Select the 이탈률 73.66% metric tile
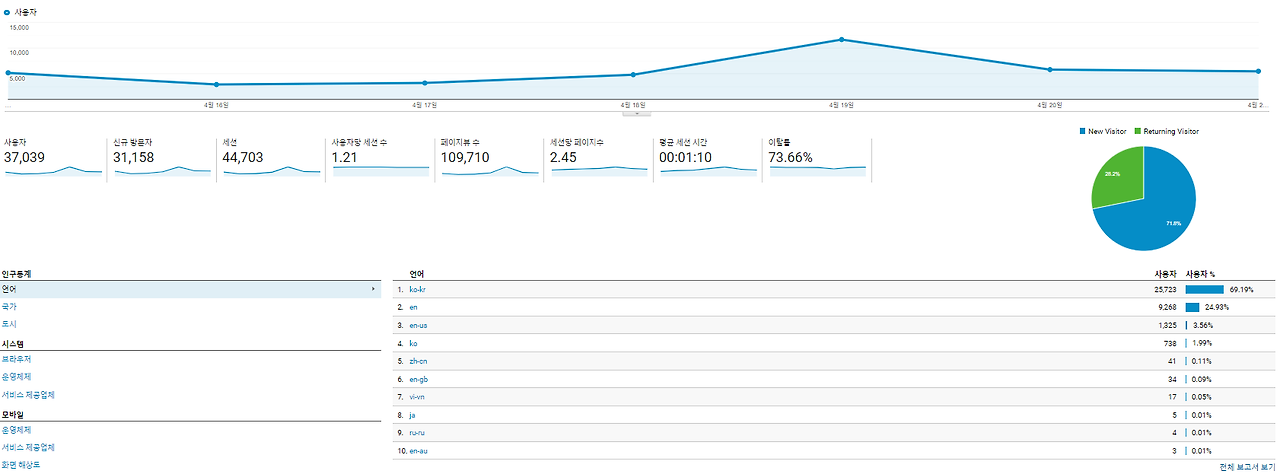1280x474 pixels. (x=817, y=158)
